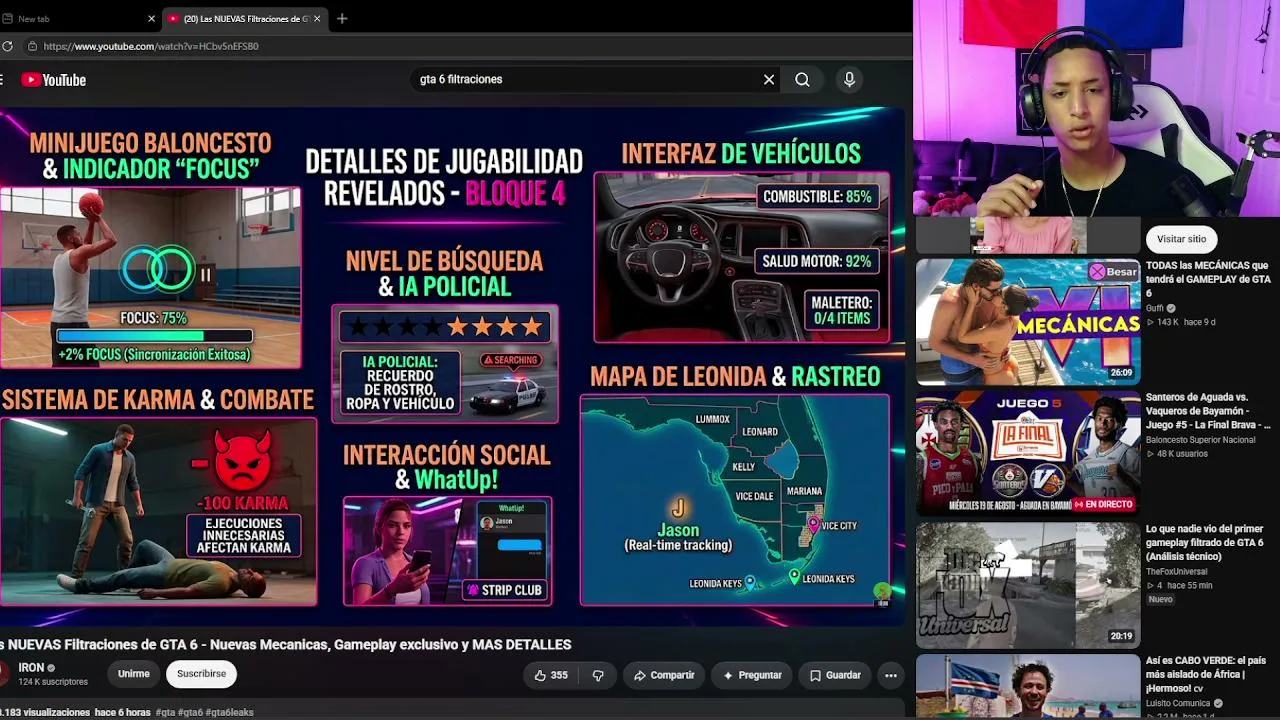Select the "Las NUEVAS Filtraciones" browser tab
This screenshot has width=1280, height=720.
click(245, 18)
